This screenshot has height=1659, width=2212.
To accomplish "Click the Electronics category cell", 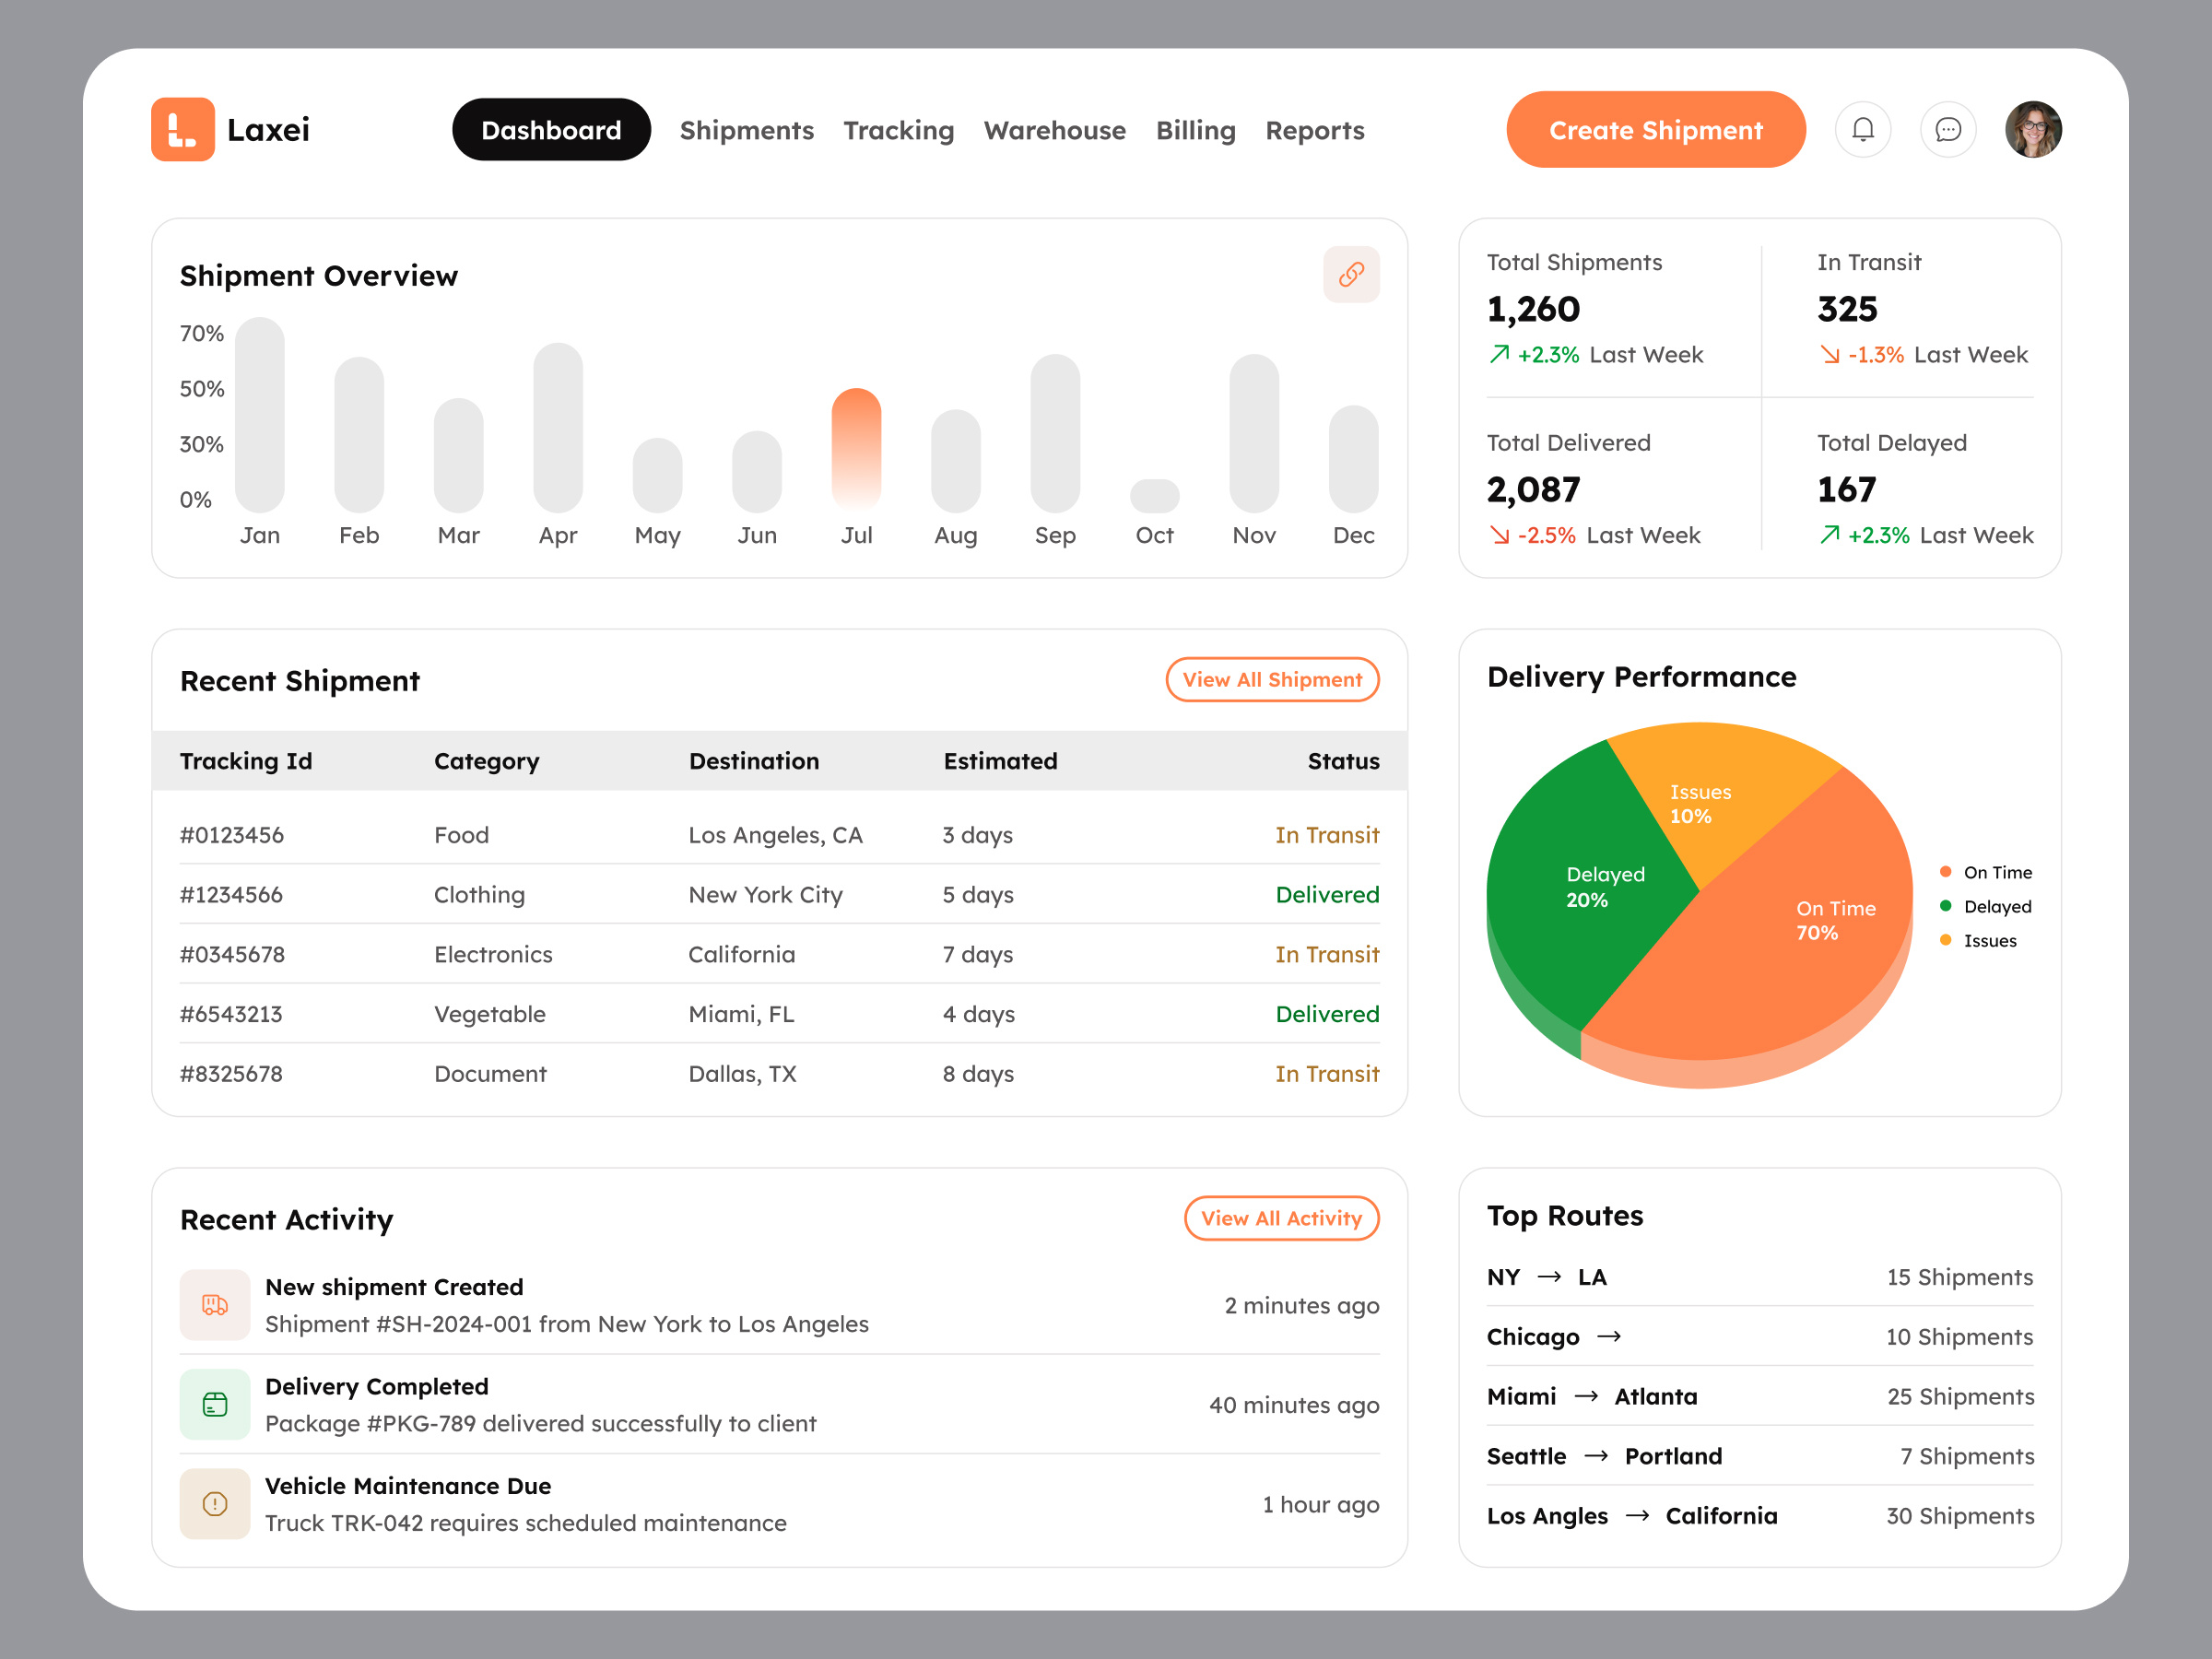I will pos(493,954).
